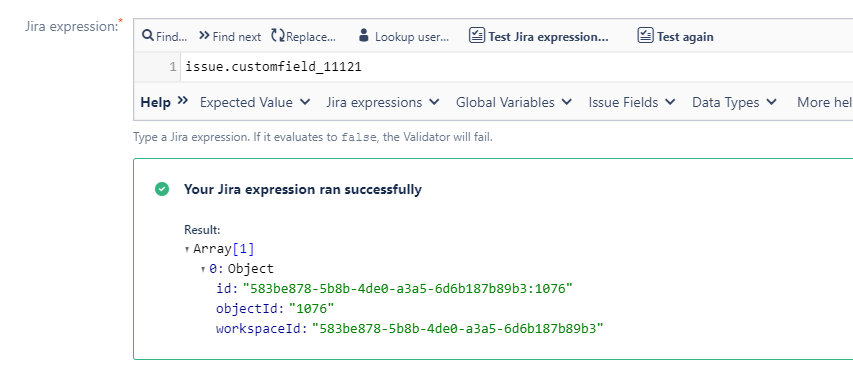
Task: Open the Data Types dropdown
Action: [x=734, y=102]
